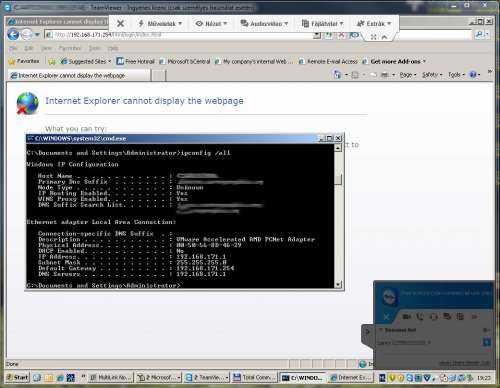Open the File menu in Internet Explorer
The height and width of the screenshot is (388, 500).
(x=13, y=48)
